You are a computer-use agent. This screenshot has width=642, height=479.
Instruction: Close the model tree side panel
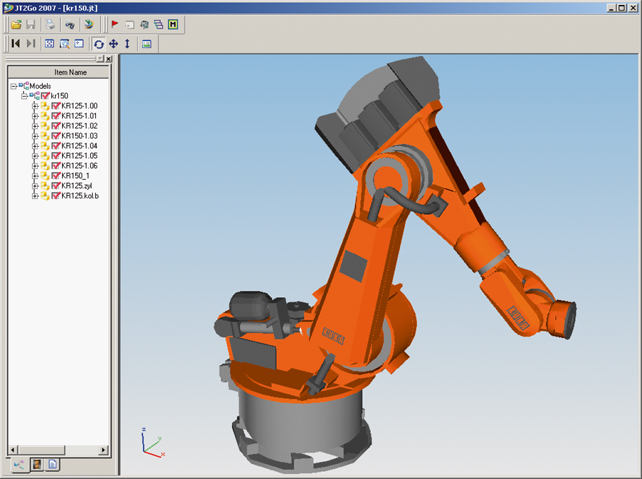pos(109,59)
